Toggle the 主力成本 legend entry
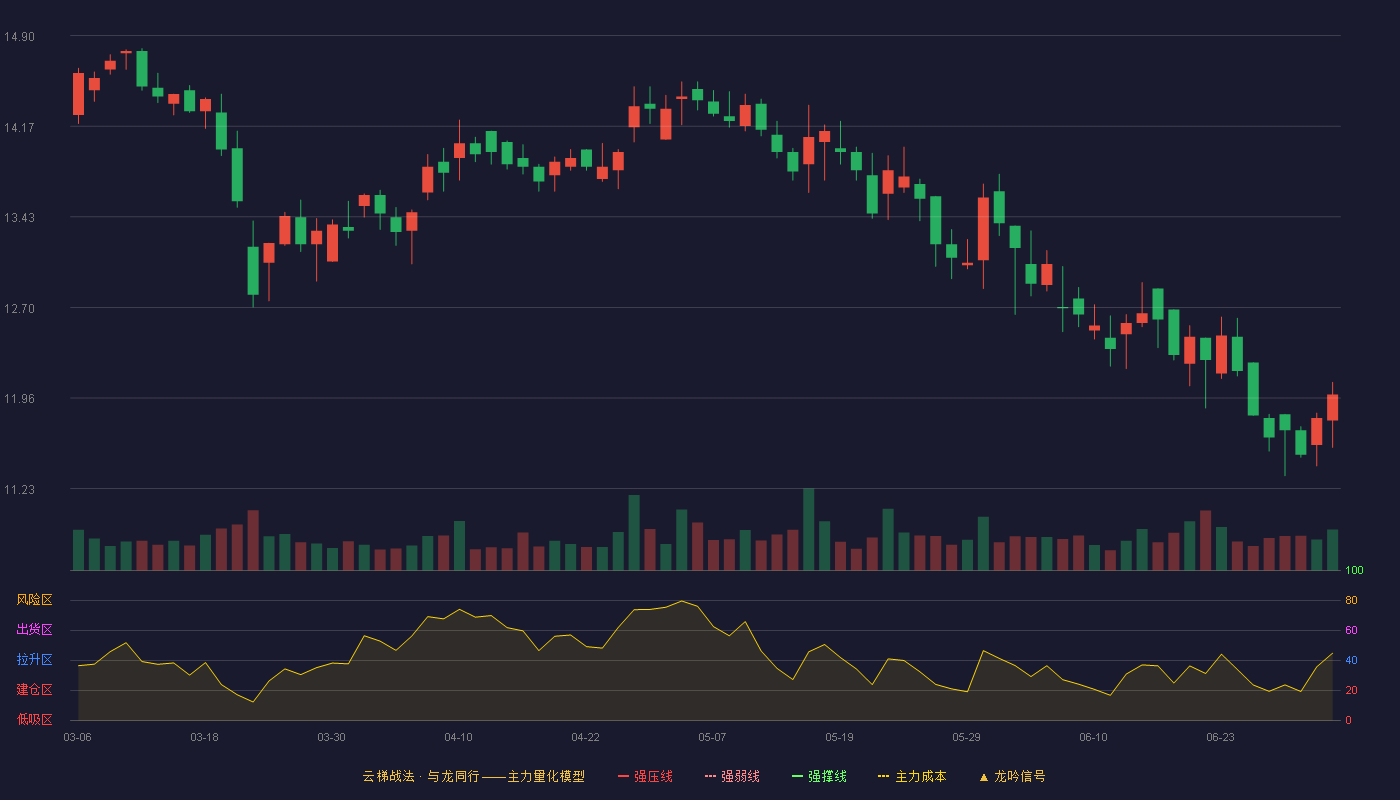Screen dimensions: 1400x800 [x=912, y=776]
